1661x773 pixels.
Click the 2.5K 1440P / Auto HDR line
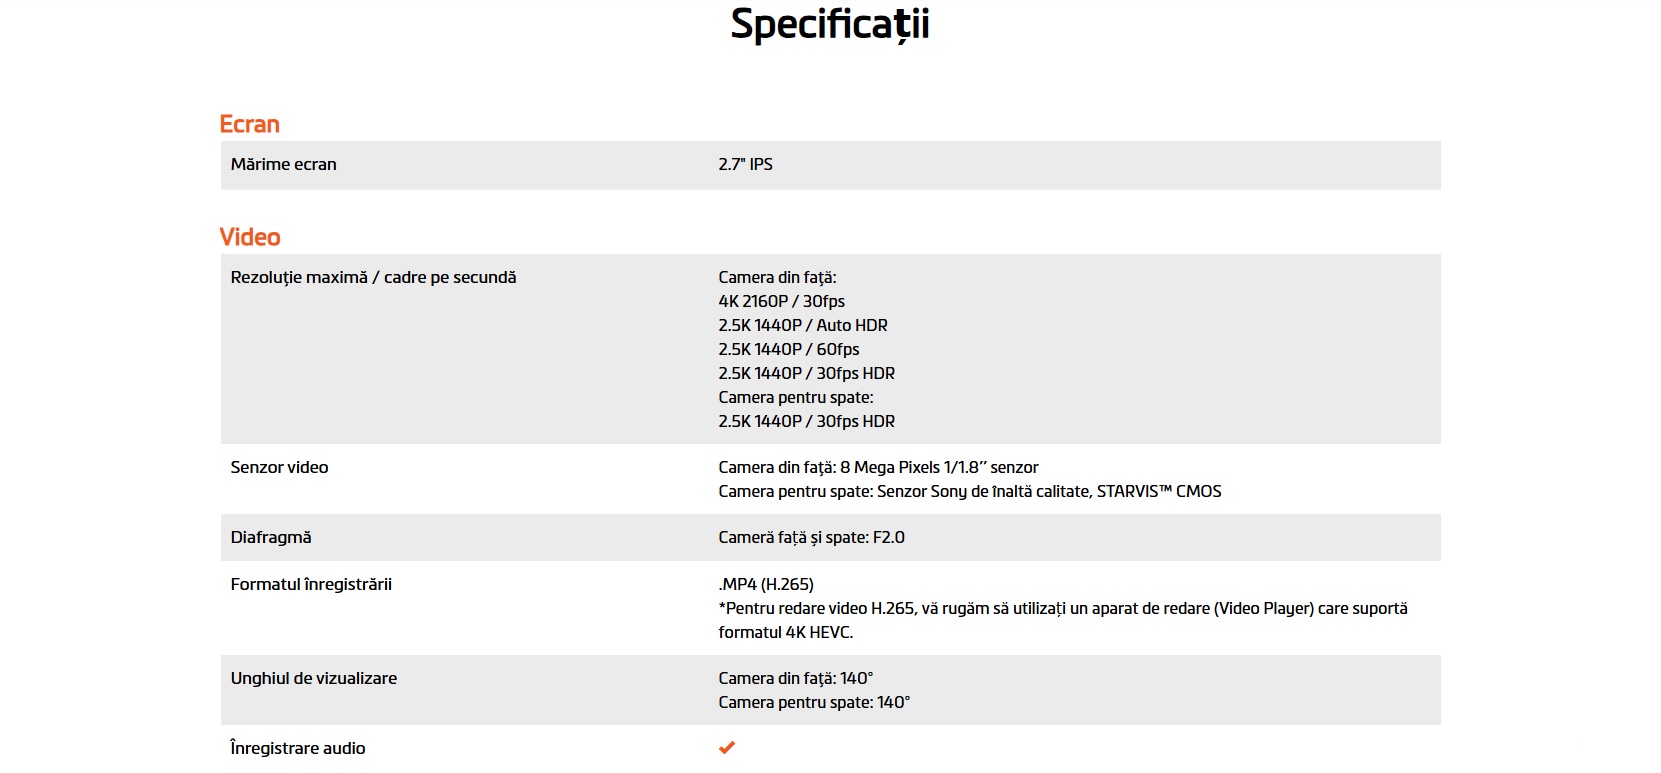802,325
